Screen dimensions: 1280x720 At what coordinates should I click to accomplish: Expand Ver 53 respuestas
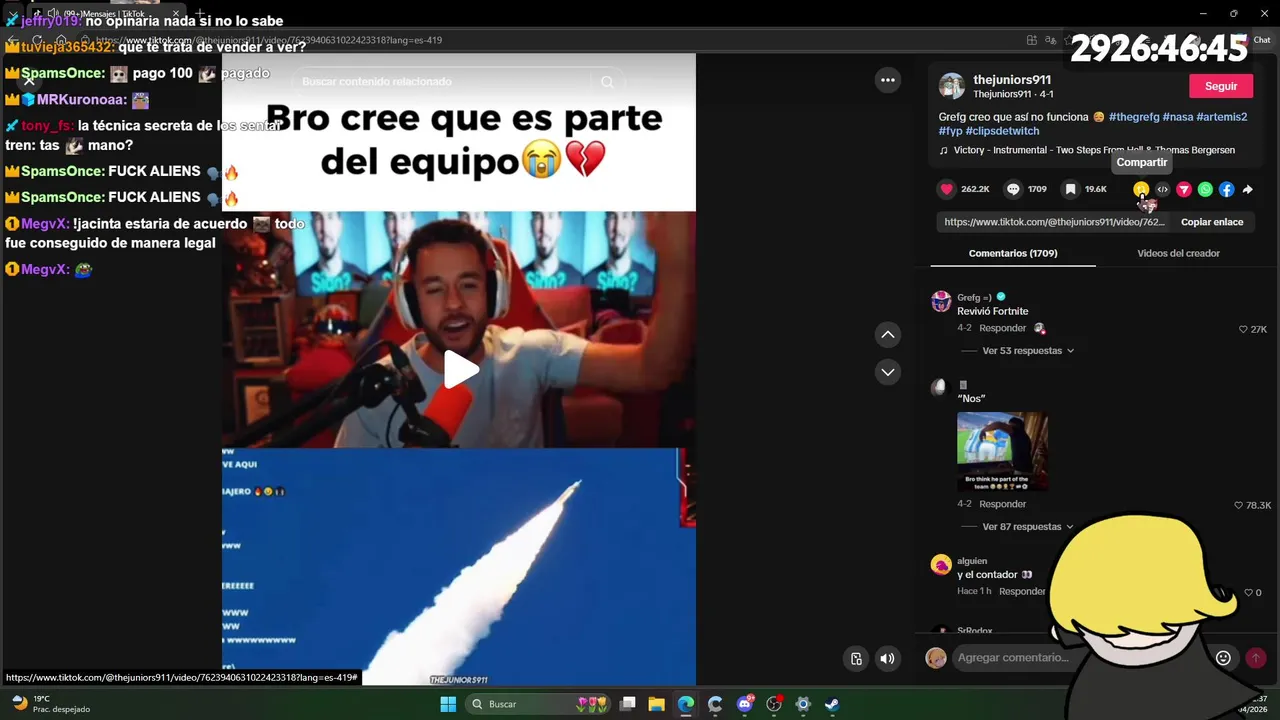[1028, 351]
